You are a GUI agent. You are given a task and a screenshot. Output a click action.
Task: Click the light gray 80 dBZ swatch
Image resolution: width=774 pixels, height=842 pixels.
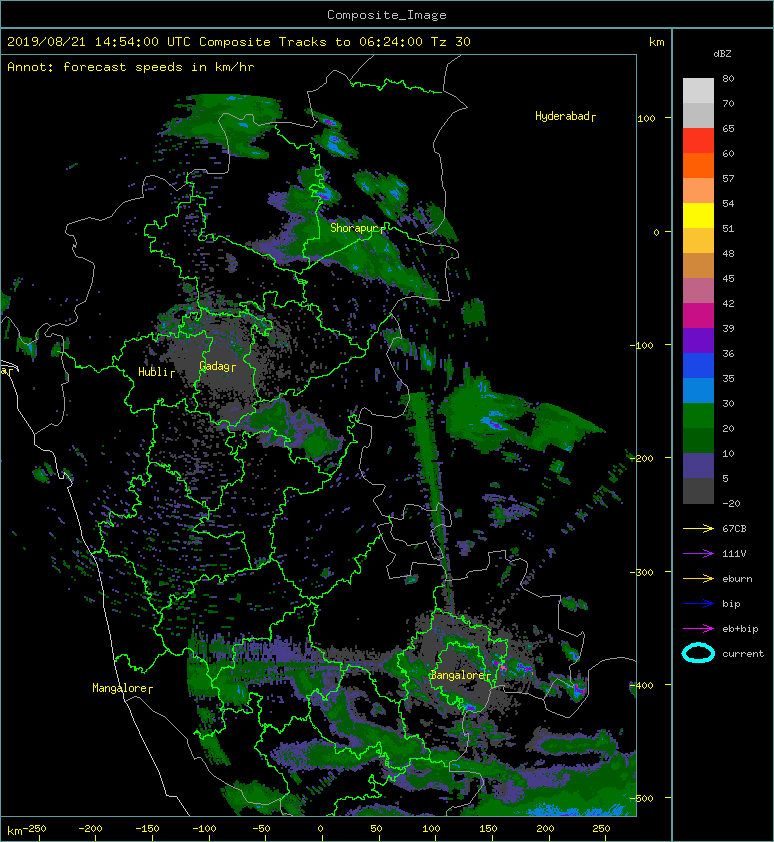tap(698, 90)
